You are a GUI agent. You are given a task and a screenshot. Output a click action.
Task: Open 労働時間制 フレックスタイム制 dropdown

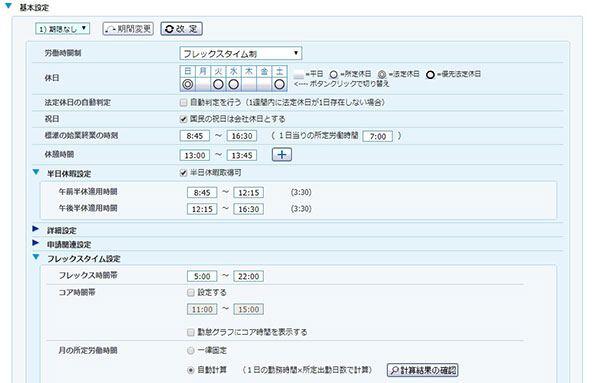pyautogui.click(x=241, y=54)
